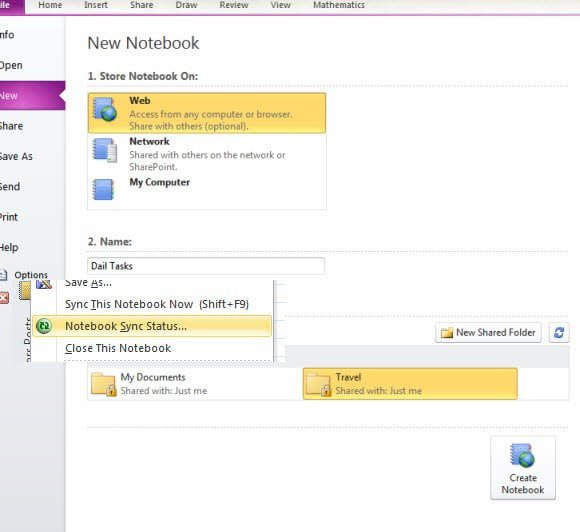
Task: Choose Save As in sidebar
Action: click(33, 156)
